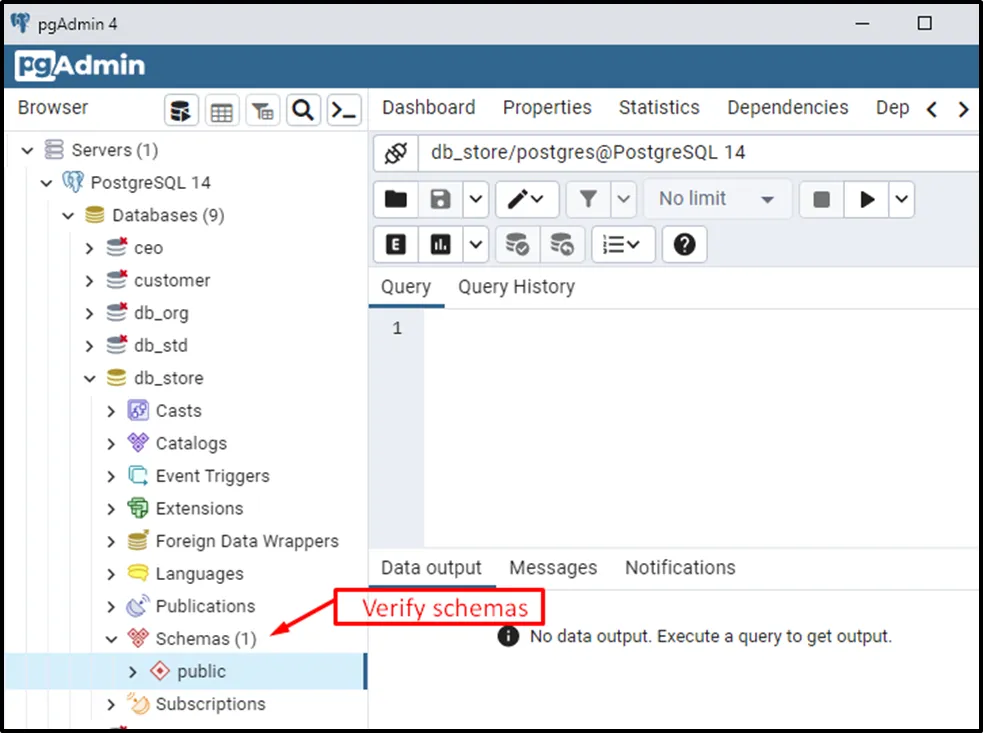The image size is (983, 733).
Task: Open the Messages output tab
Action: point(553,568)
